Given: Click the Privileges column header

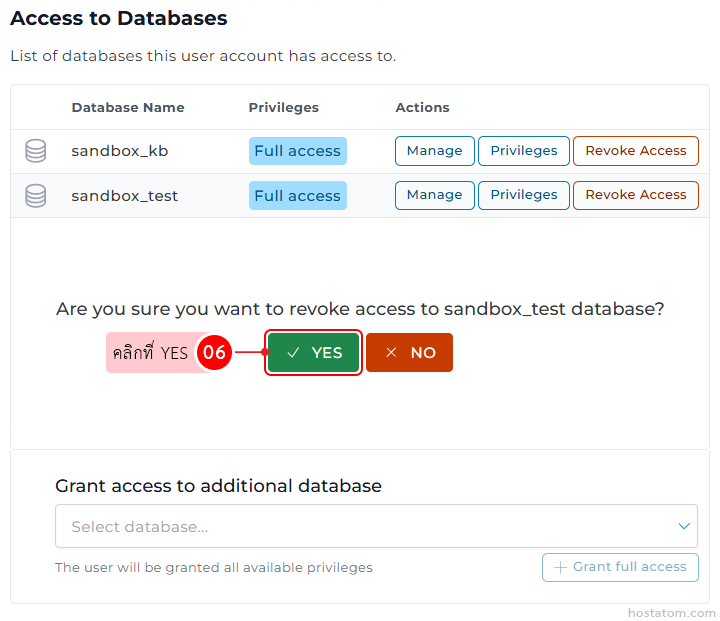Looking at the screenshot, I should point(283,107).
